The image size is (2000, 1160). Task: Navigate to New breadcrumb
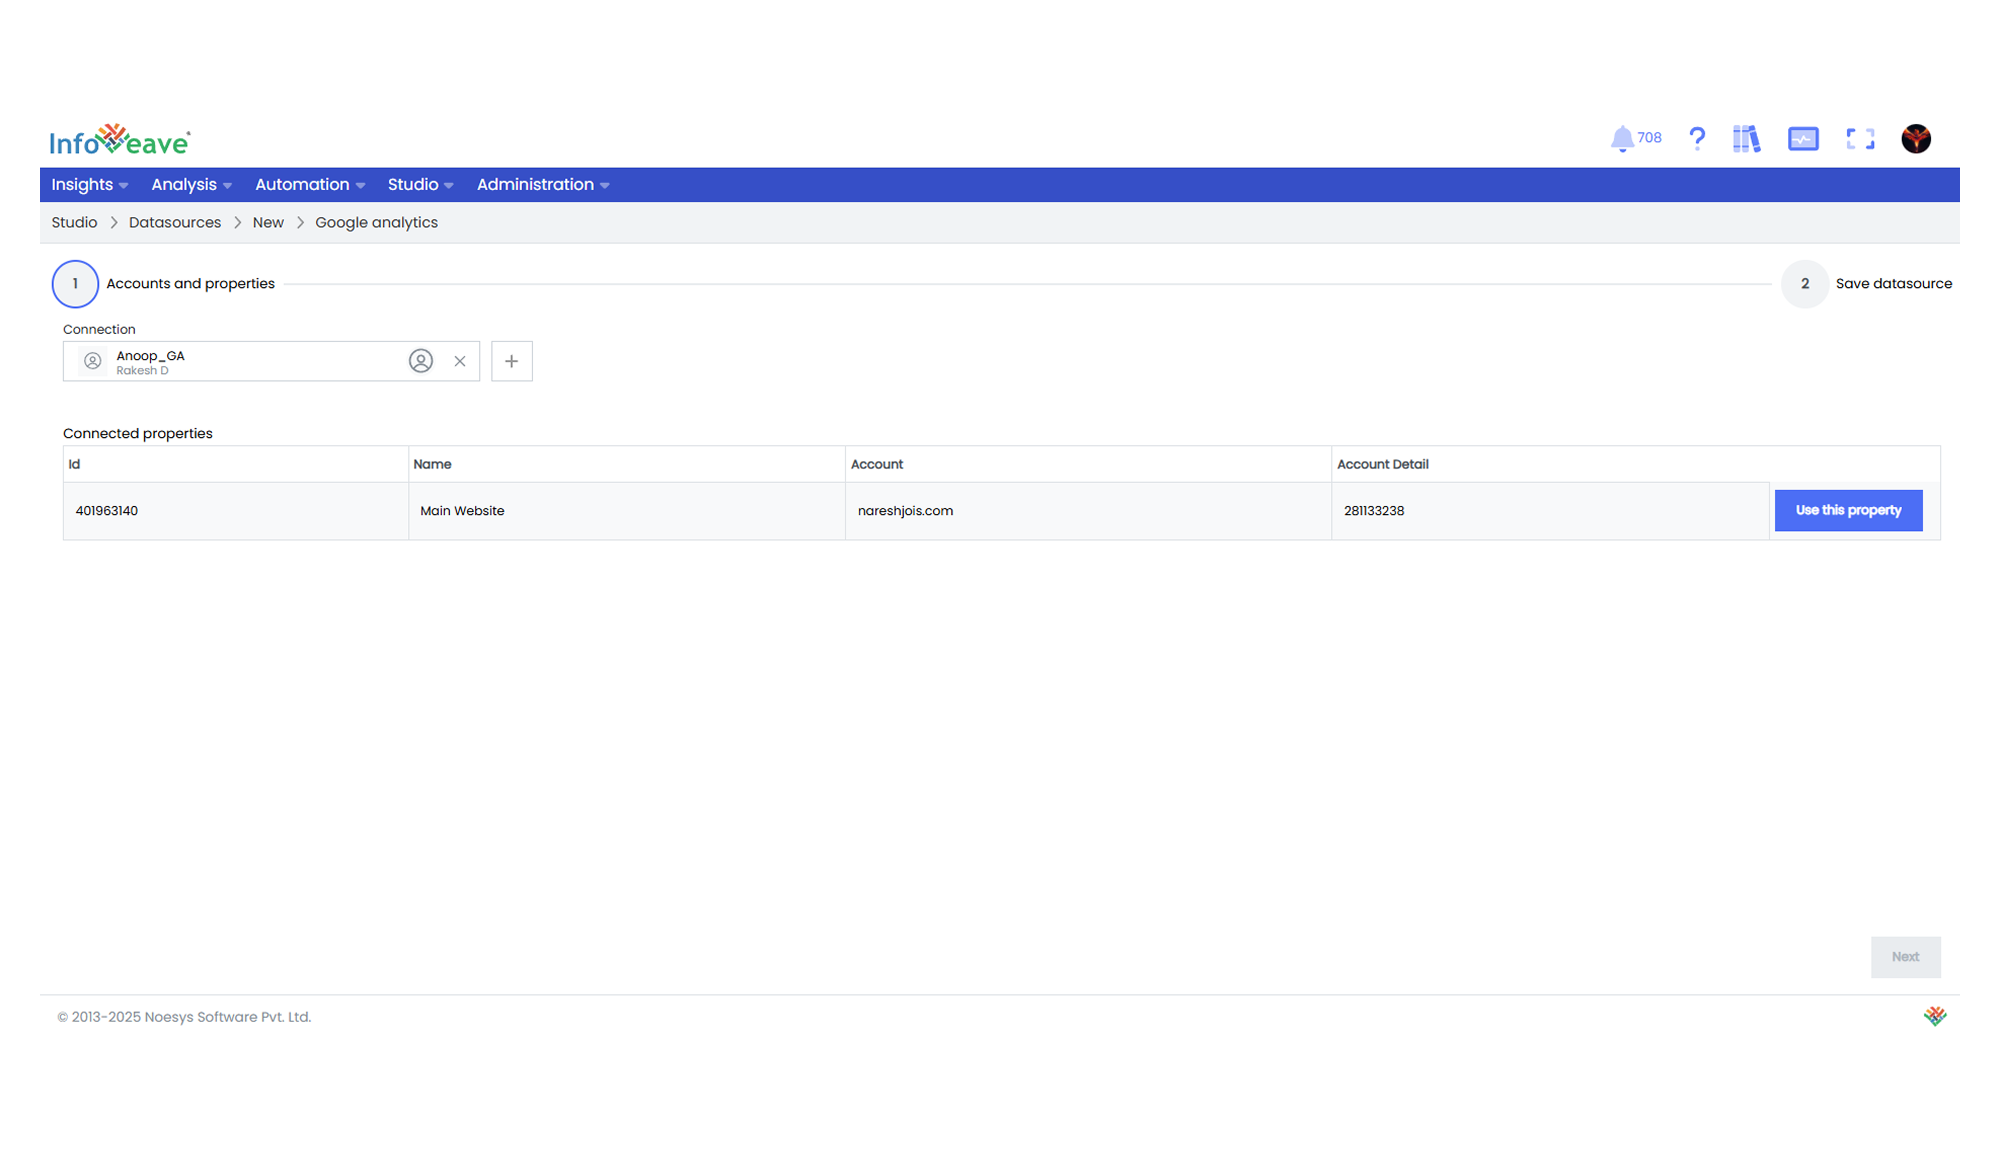click(268, 223)
